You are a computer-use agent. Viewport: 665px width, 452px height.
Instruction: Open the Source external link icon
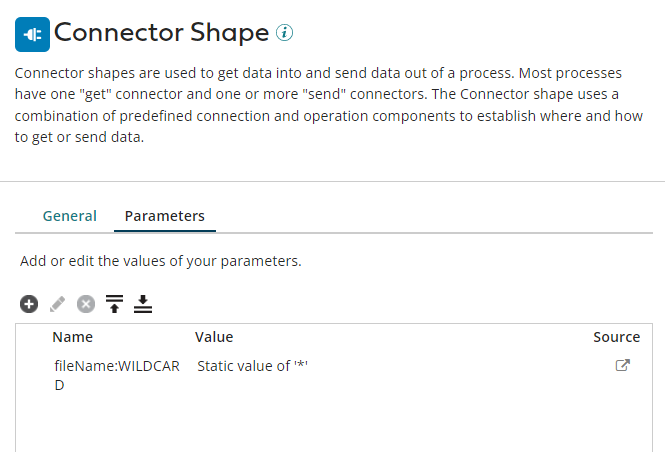(x=623, y=365)
